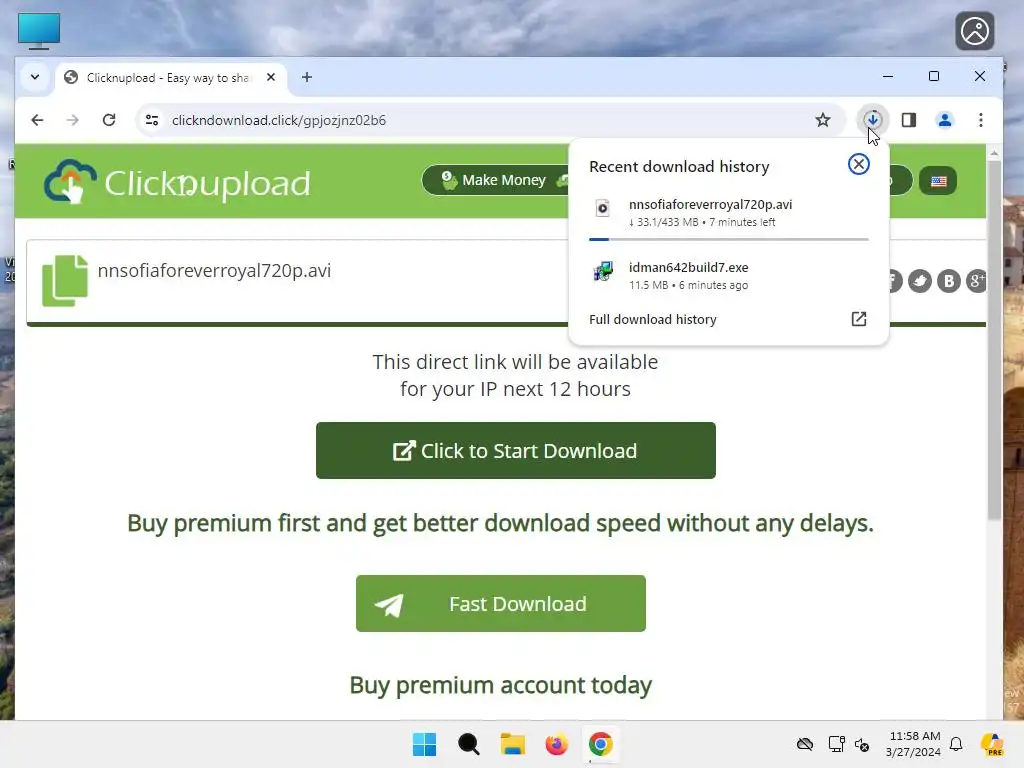Close the Recent download history popup

(x=858, y=164)
